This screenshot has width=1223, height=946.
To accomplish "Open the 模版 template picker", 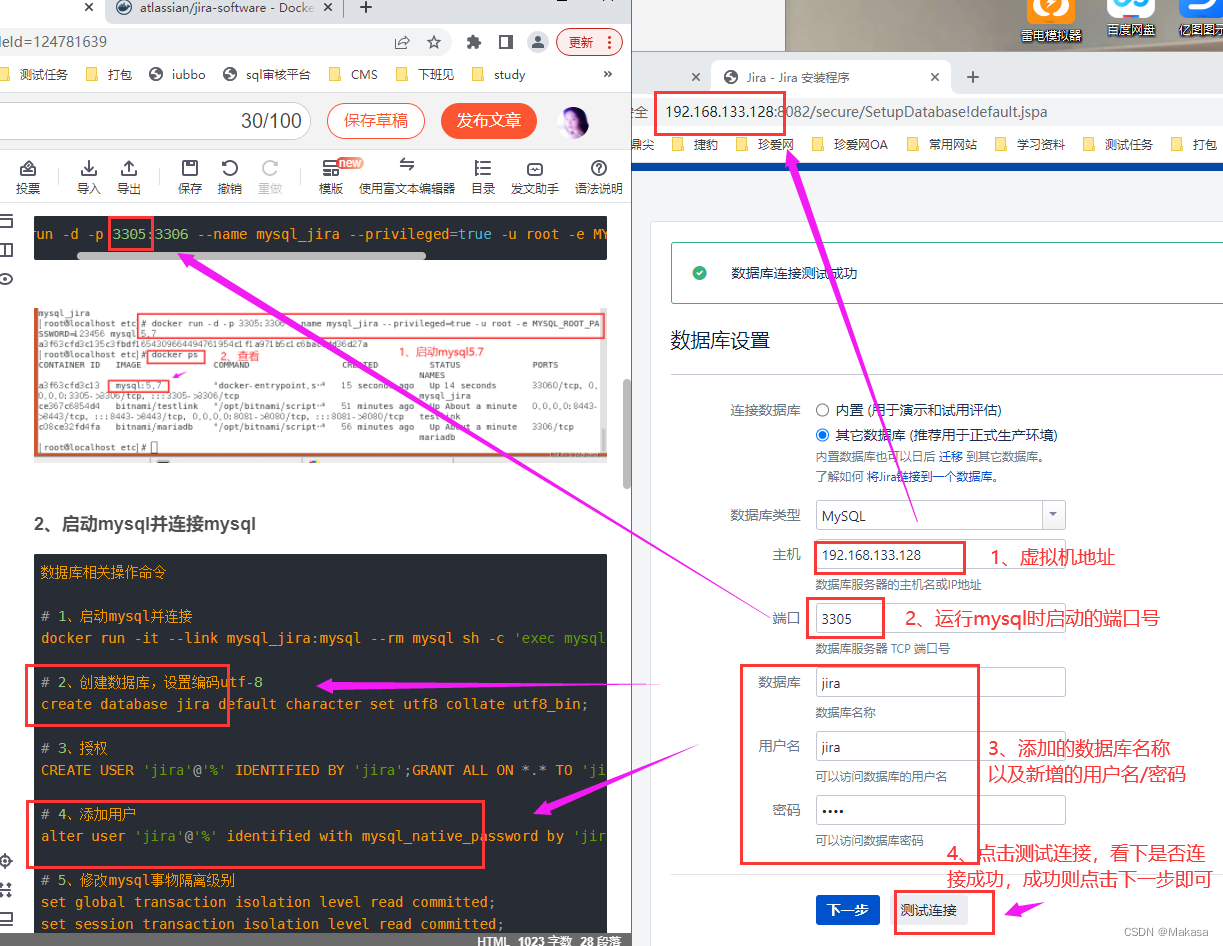I will point(331,177).
